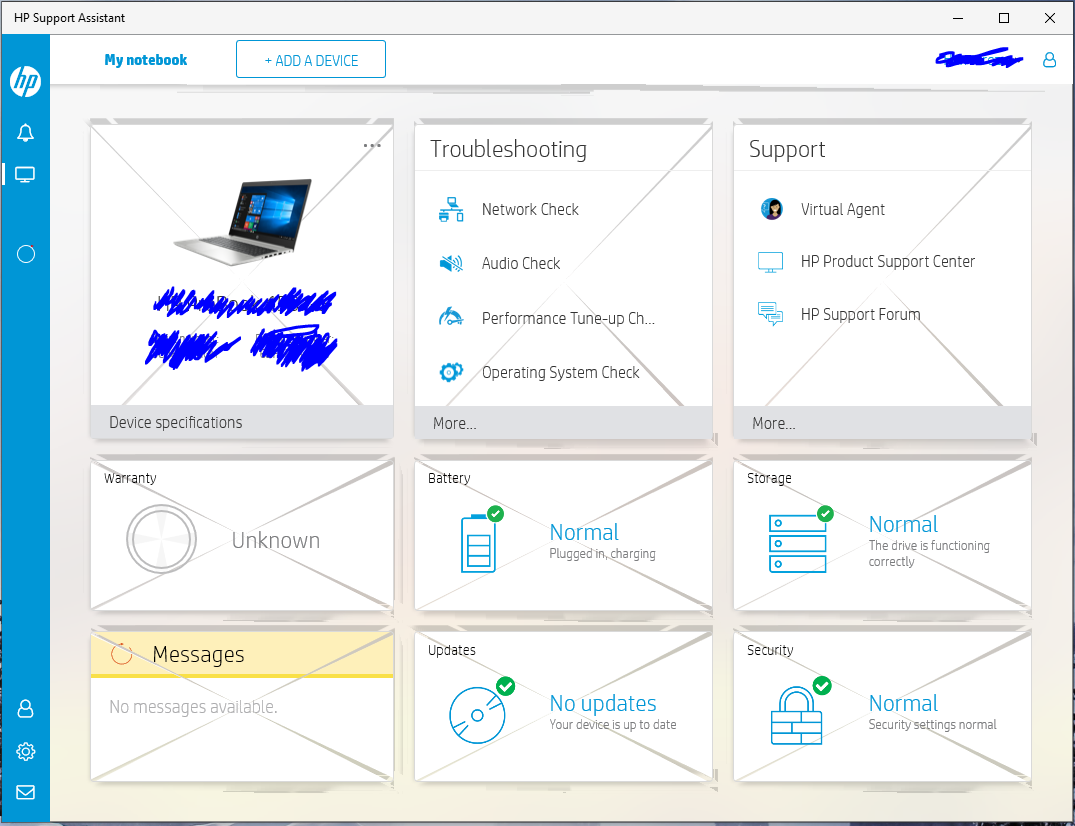Click the Network Check icon
Image resolution: width=1075 pixels, height=826 pixels.
tap(451, 209)
